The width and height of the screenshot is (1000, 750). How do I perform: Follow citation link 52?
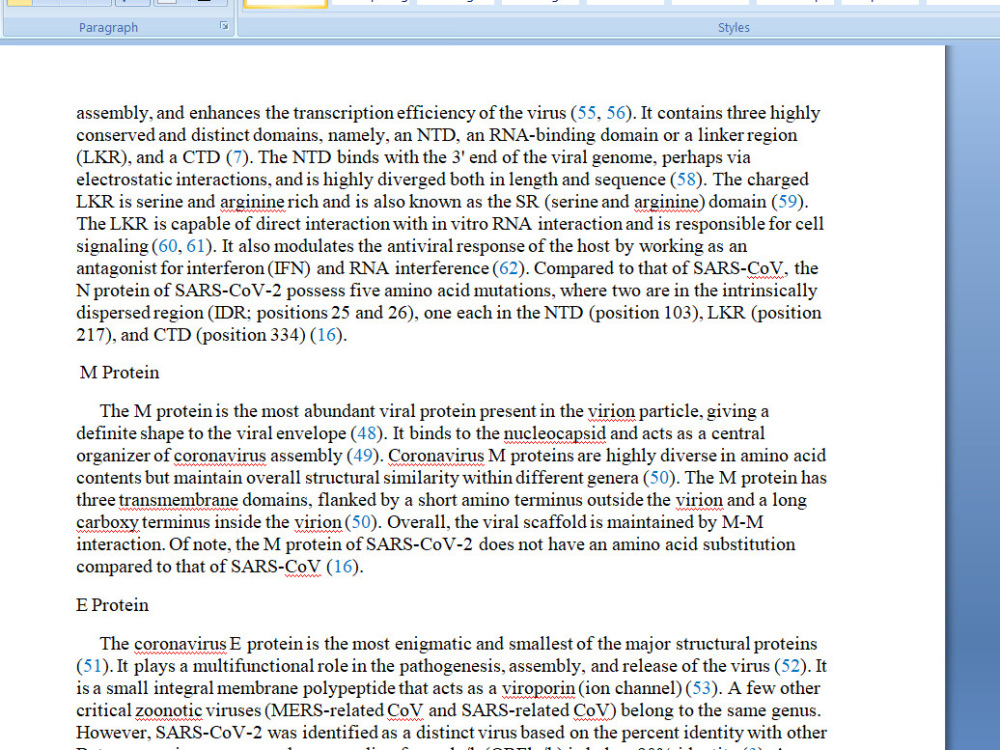[x=790, y=666]
